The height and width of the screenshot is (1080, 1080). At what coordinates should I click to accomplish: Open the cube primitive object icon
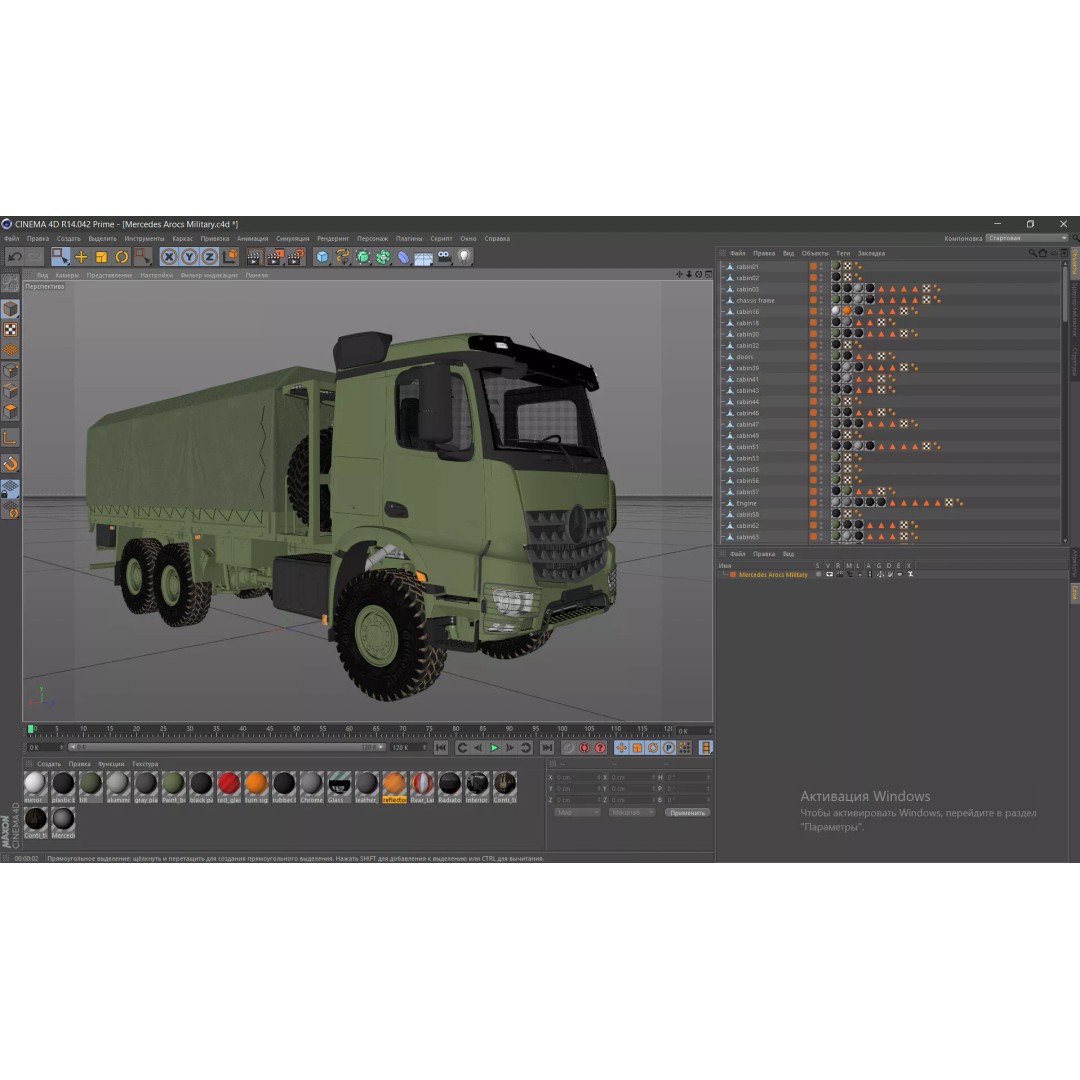322,257
